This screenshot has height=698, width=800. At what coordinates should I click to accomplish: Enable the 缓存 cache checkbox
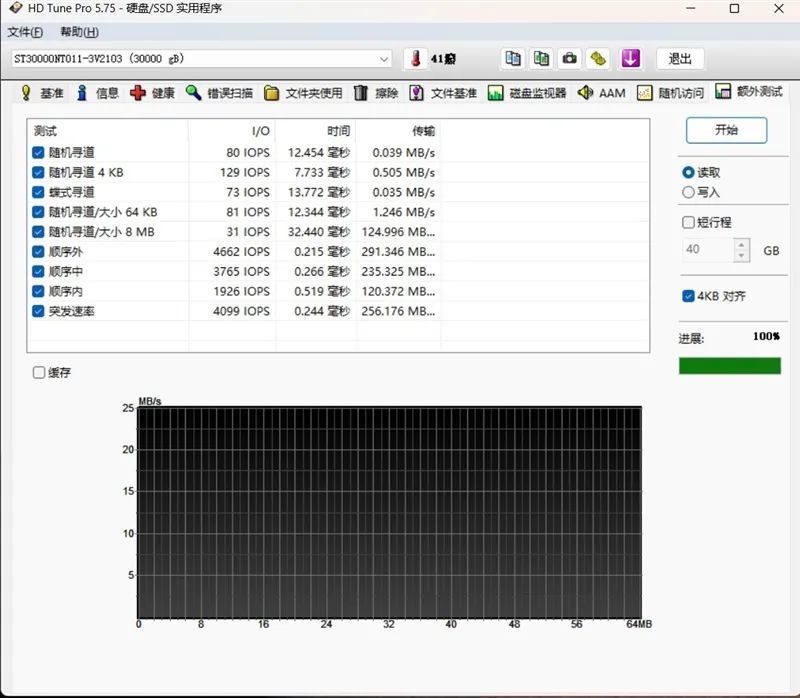point(39,372)
